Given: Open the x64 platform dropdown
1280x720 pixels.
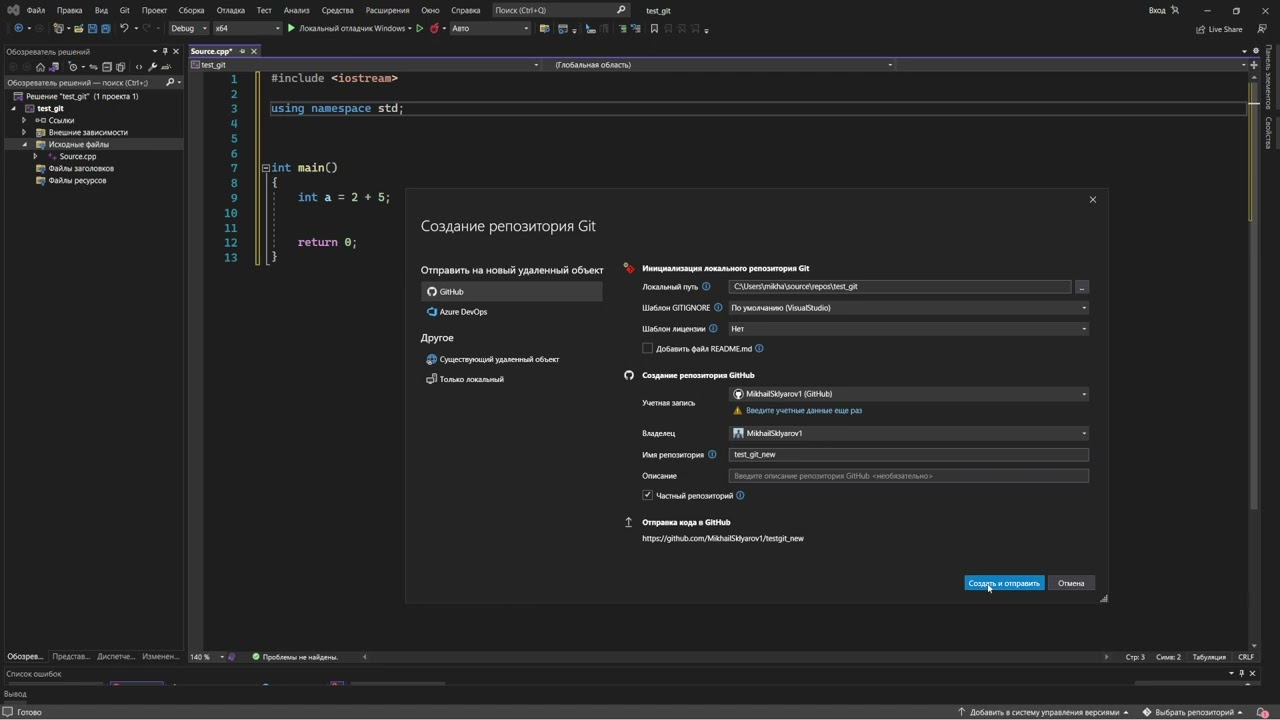Looking at the screenshot, I should coord(247,28).
